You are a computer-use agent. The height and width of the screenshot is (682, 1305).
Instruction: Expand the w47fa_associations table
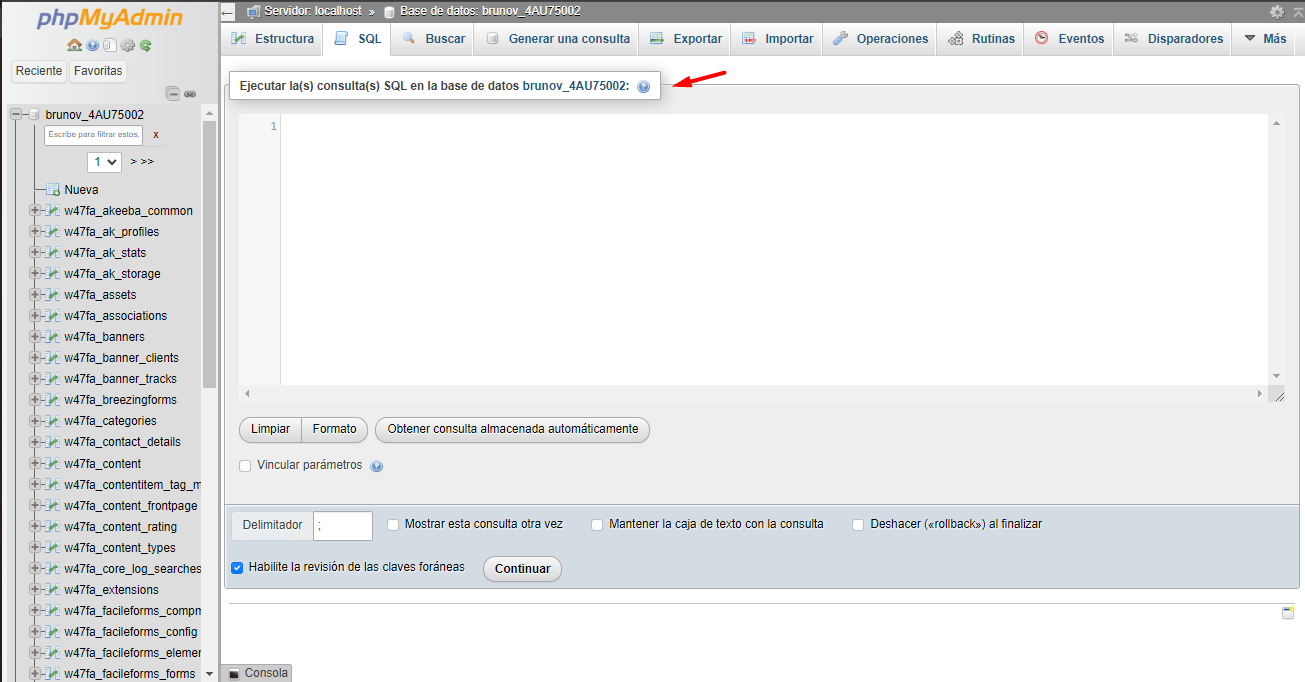pyautogui.click(x=34, y=316)
